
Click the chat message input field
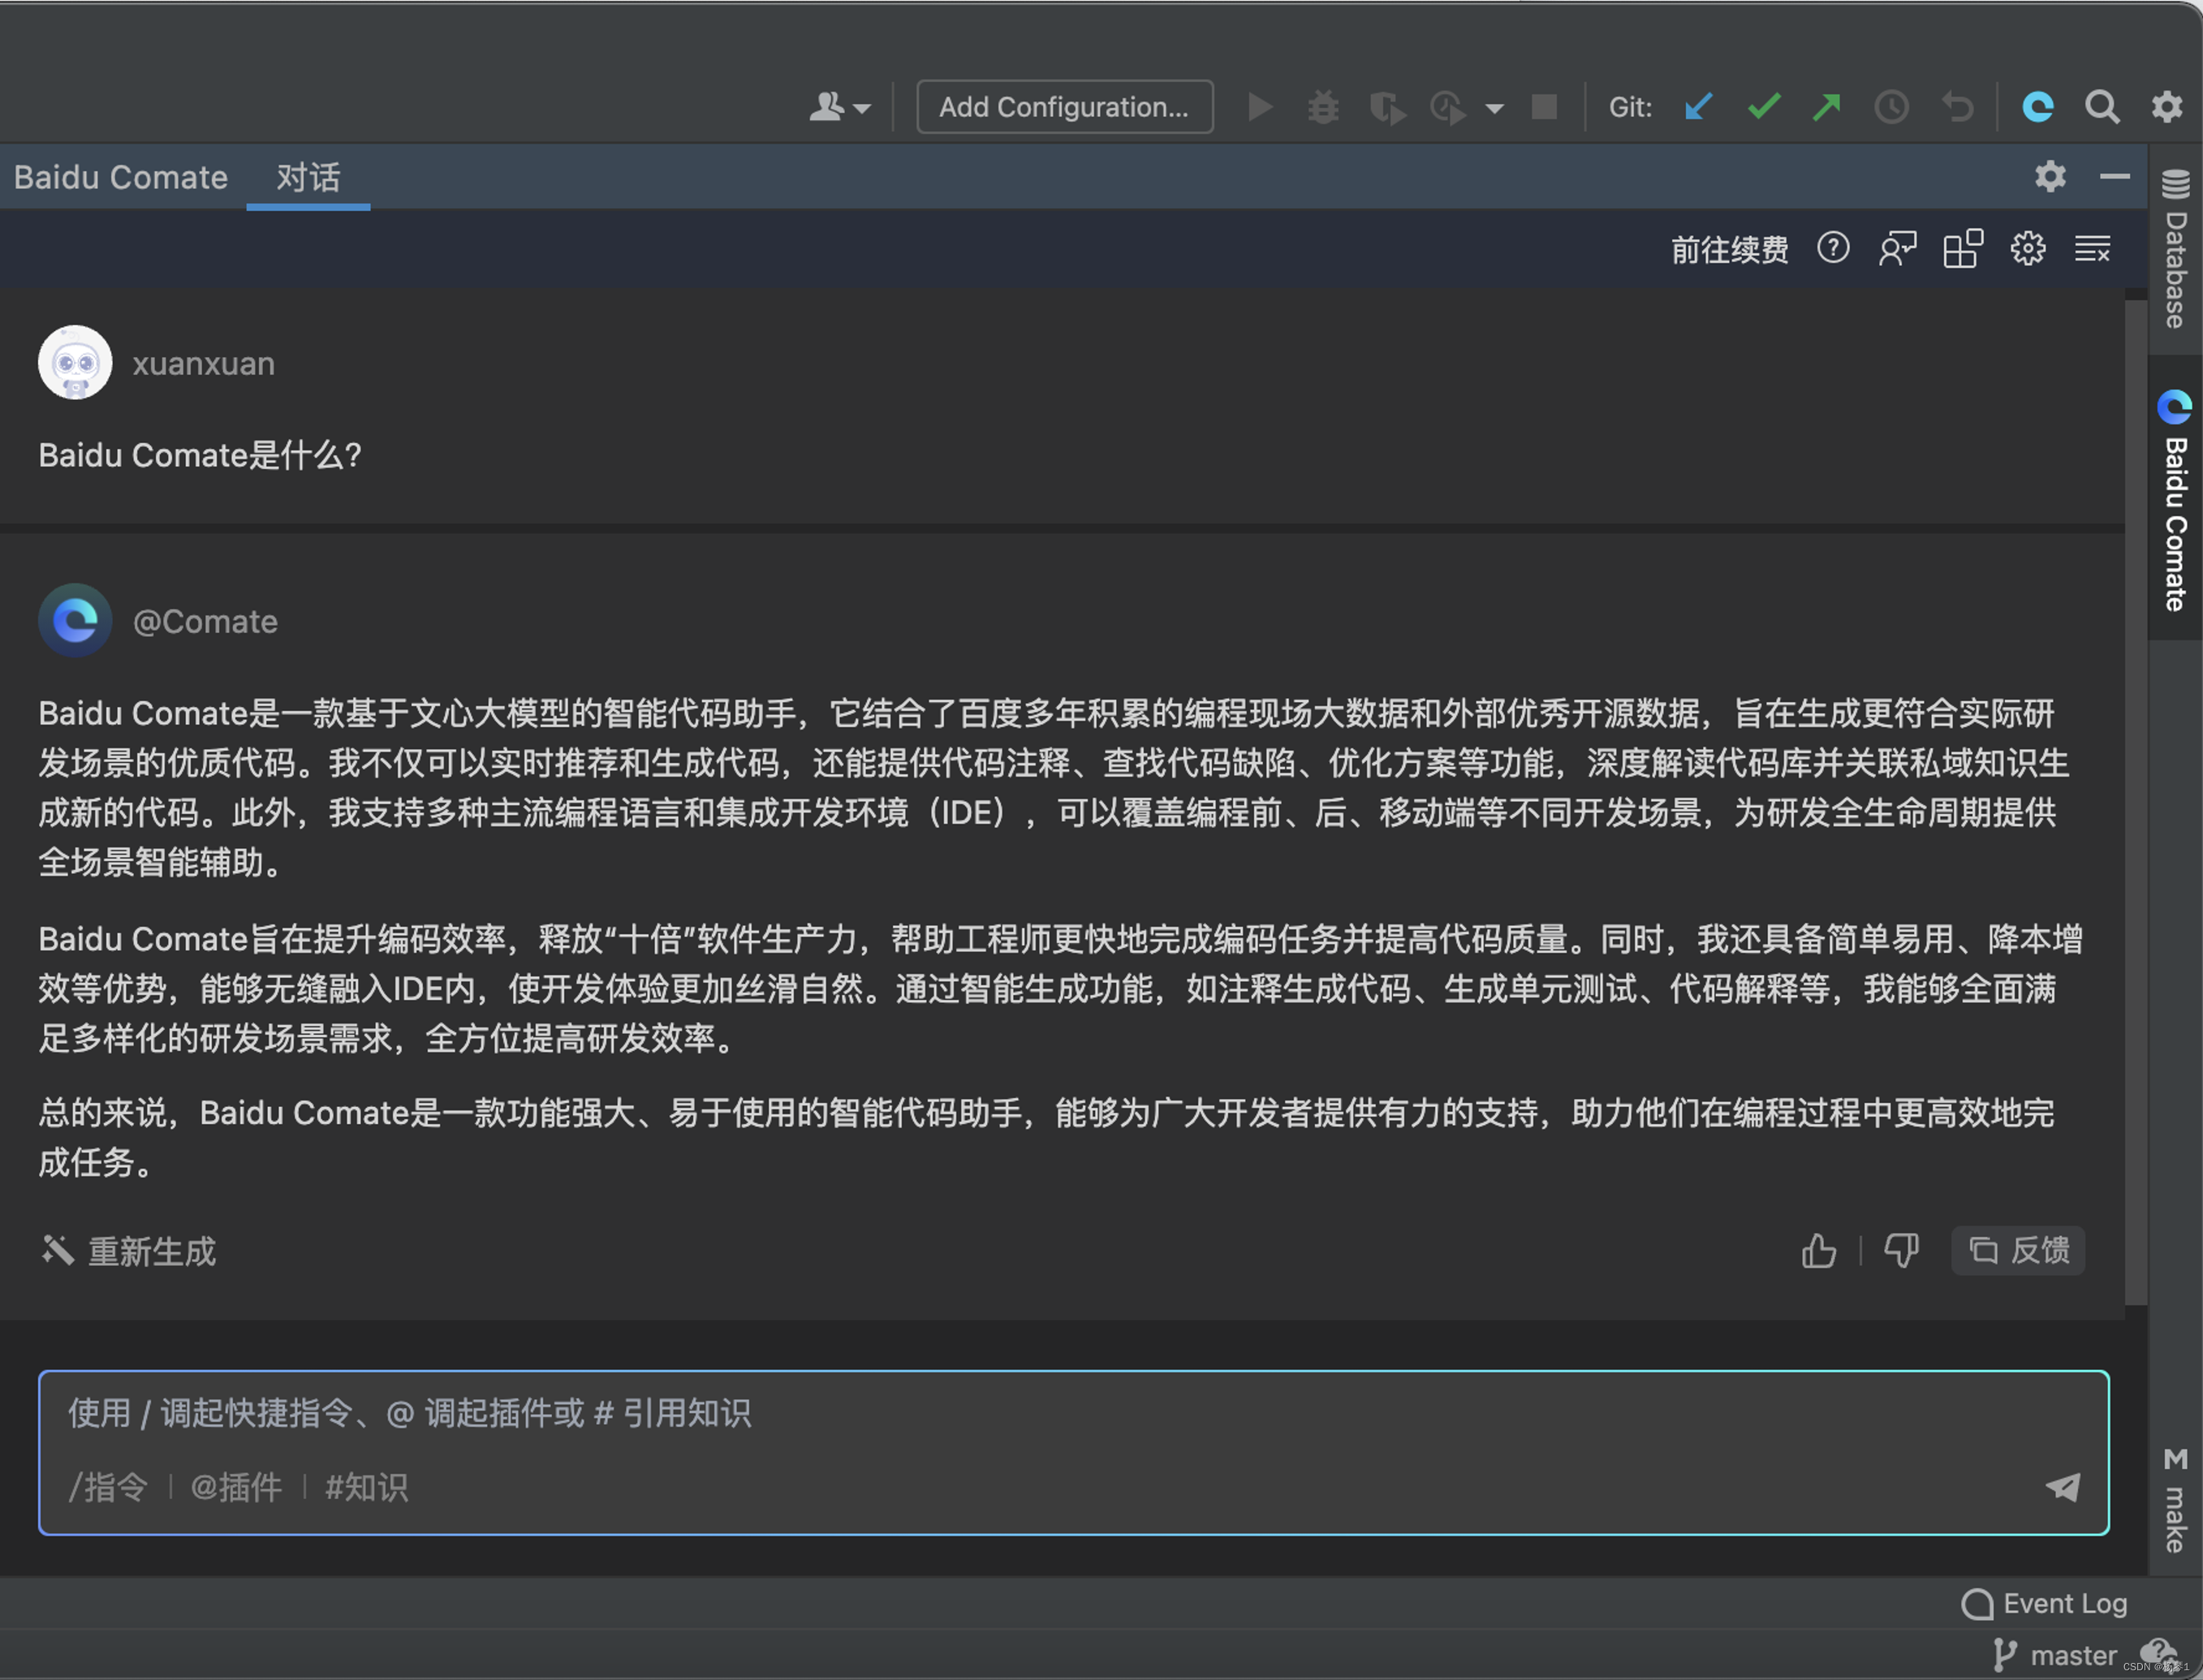(1073, 1452)
